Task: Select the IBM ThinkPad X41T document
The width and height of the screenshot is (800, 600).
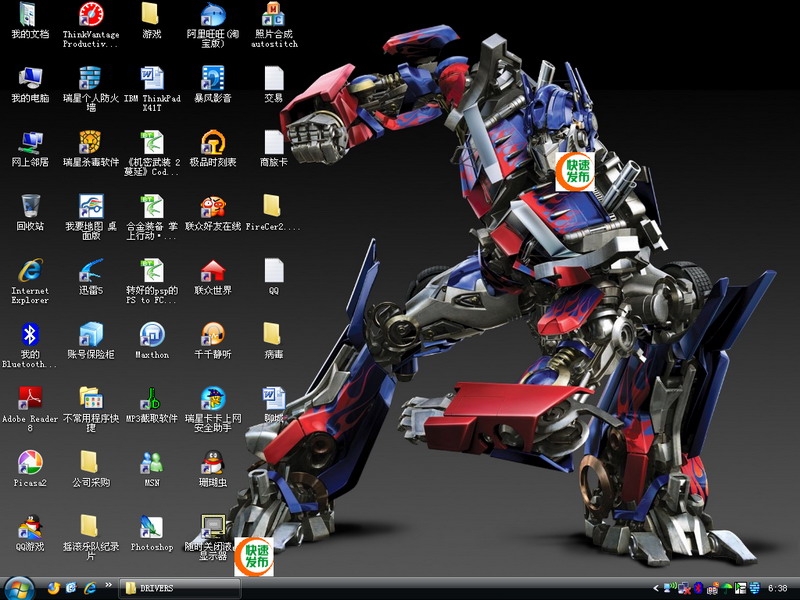Action: 152,90
